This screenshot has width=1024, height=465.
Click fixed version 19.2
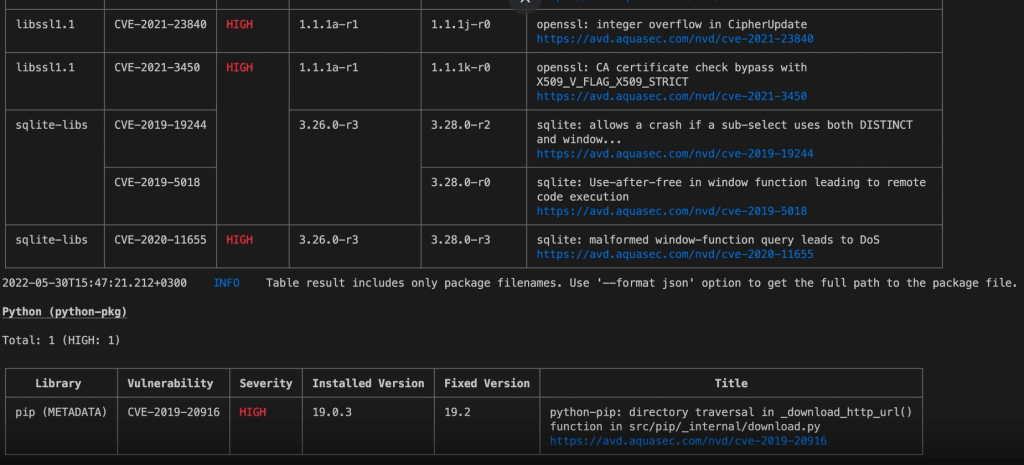[457, 413]
